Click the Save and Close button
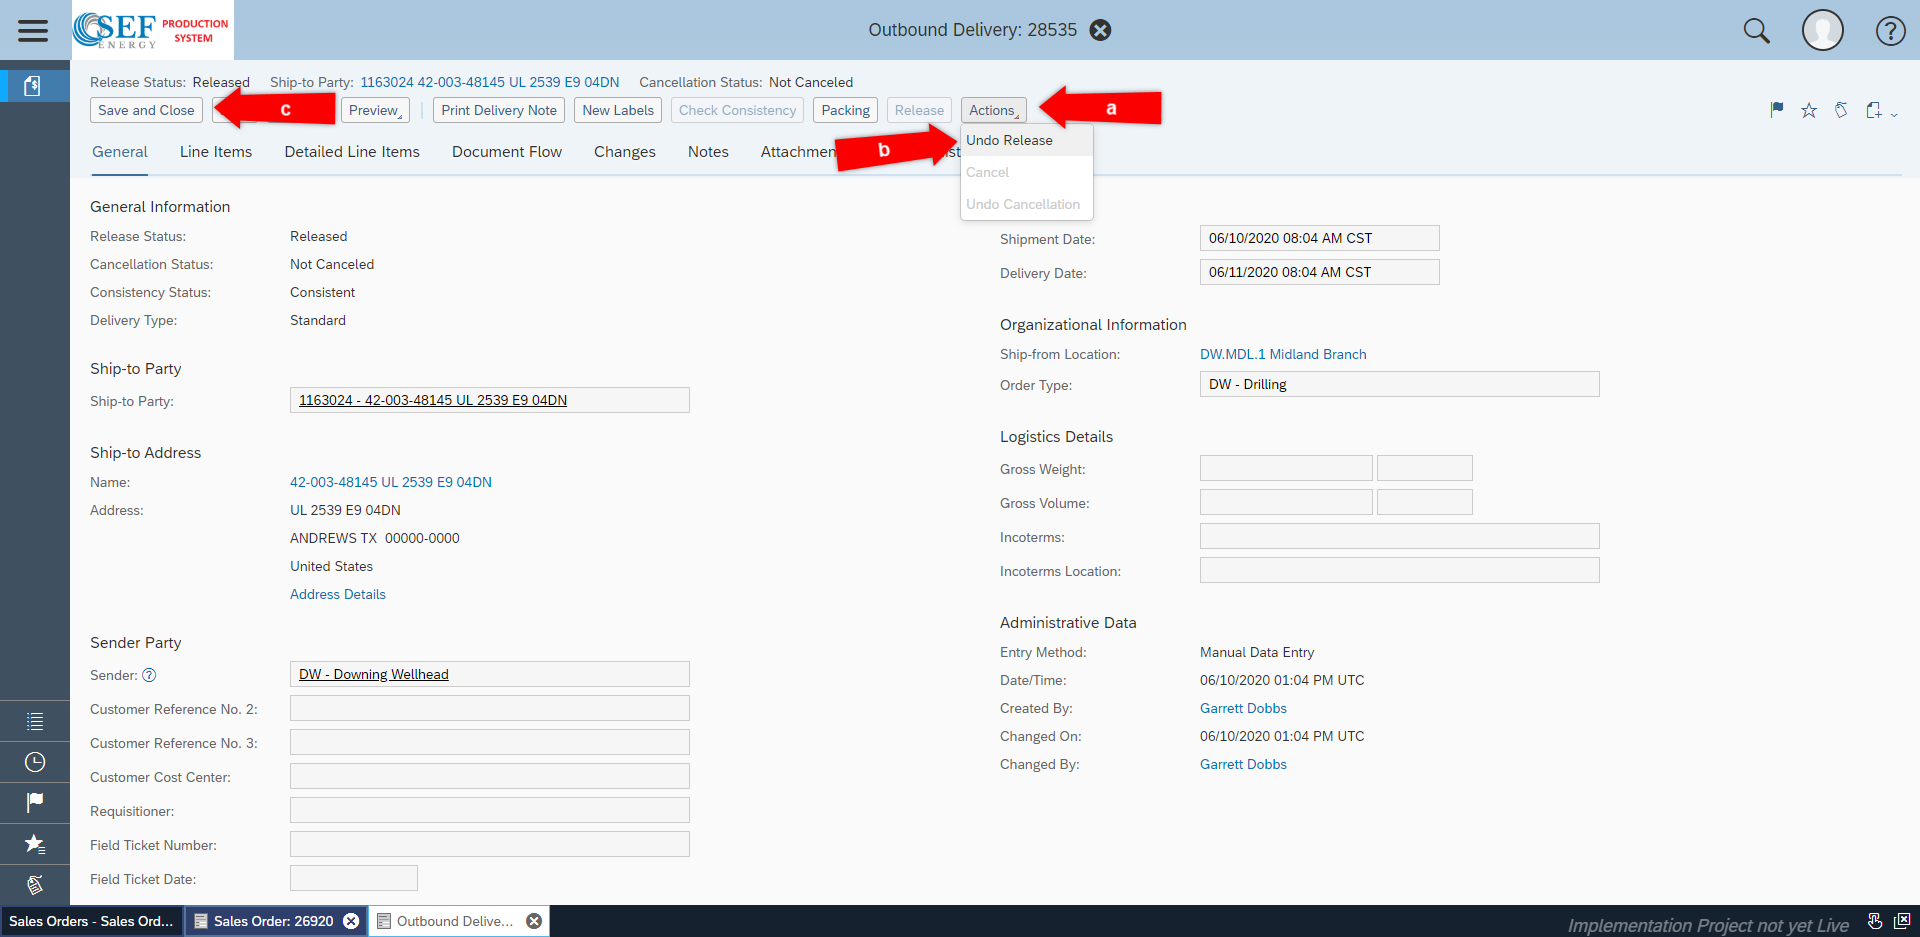This screenshot has height=937, width=1920. (146, 110)
